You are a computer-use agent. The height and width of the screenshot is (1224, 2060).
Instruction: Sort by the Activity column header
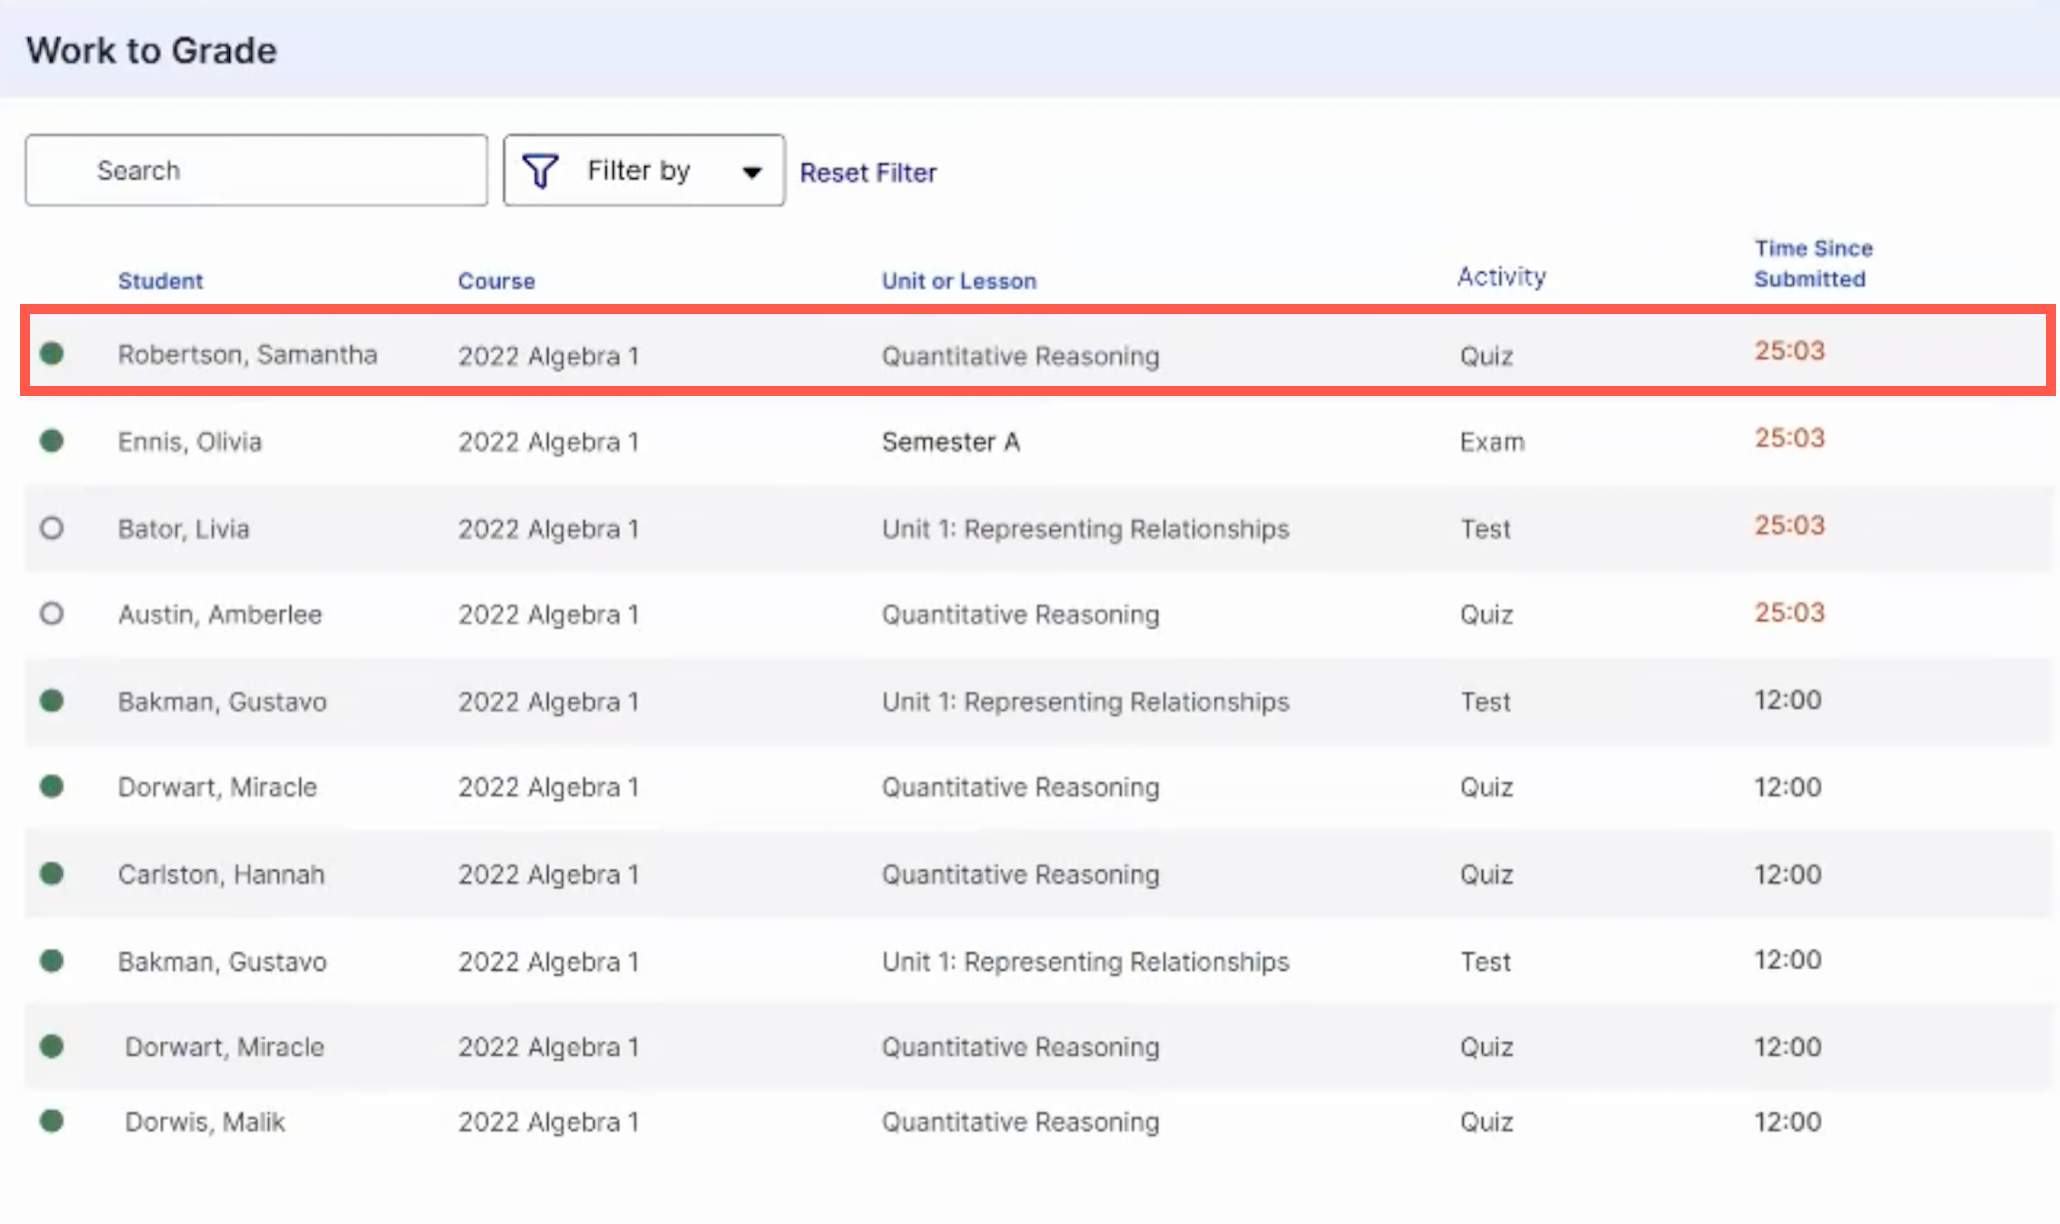(x=1501, y=276)
